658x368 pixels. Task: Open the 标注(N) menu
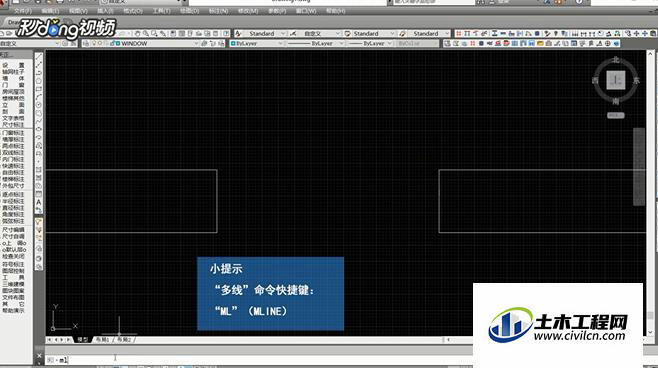tap(219, 11)
